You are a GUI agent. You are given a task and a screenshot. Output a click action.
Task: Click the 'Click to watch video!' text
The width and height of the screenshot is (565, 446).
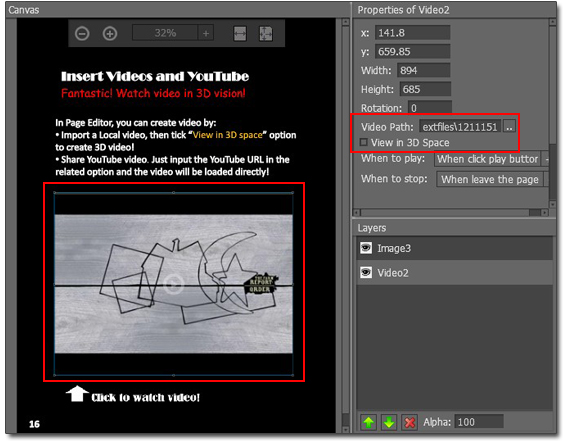pos(145,397)
